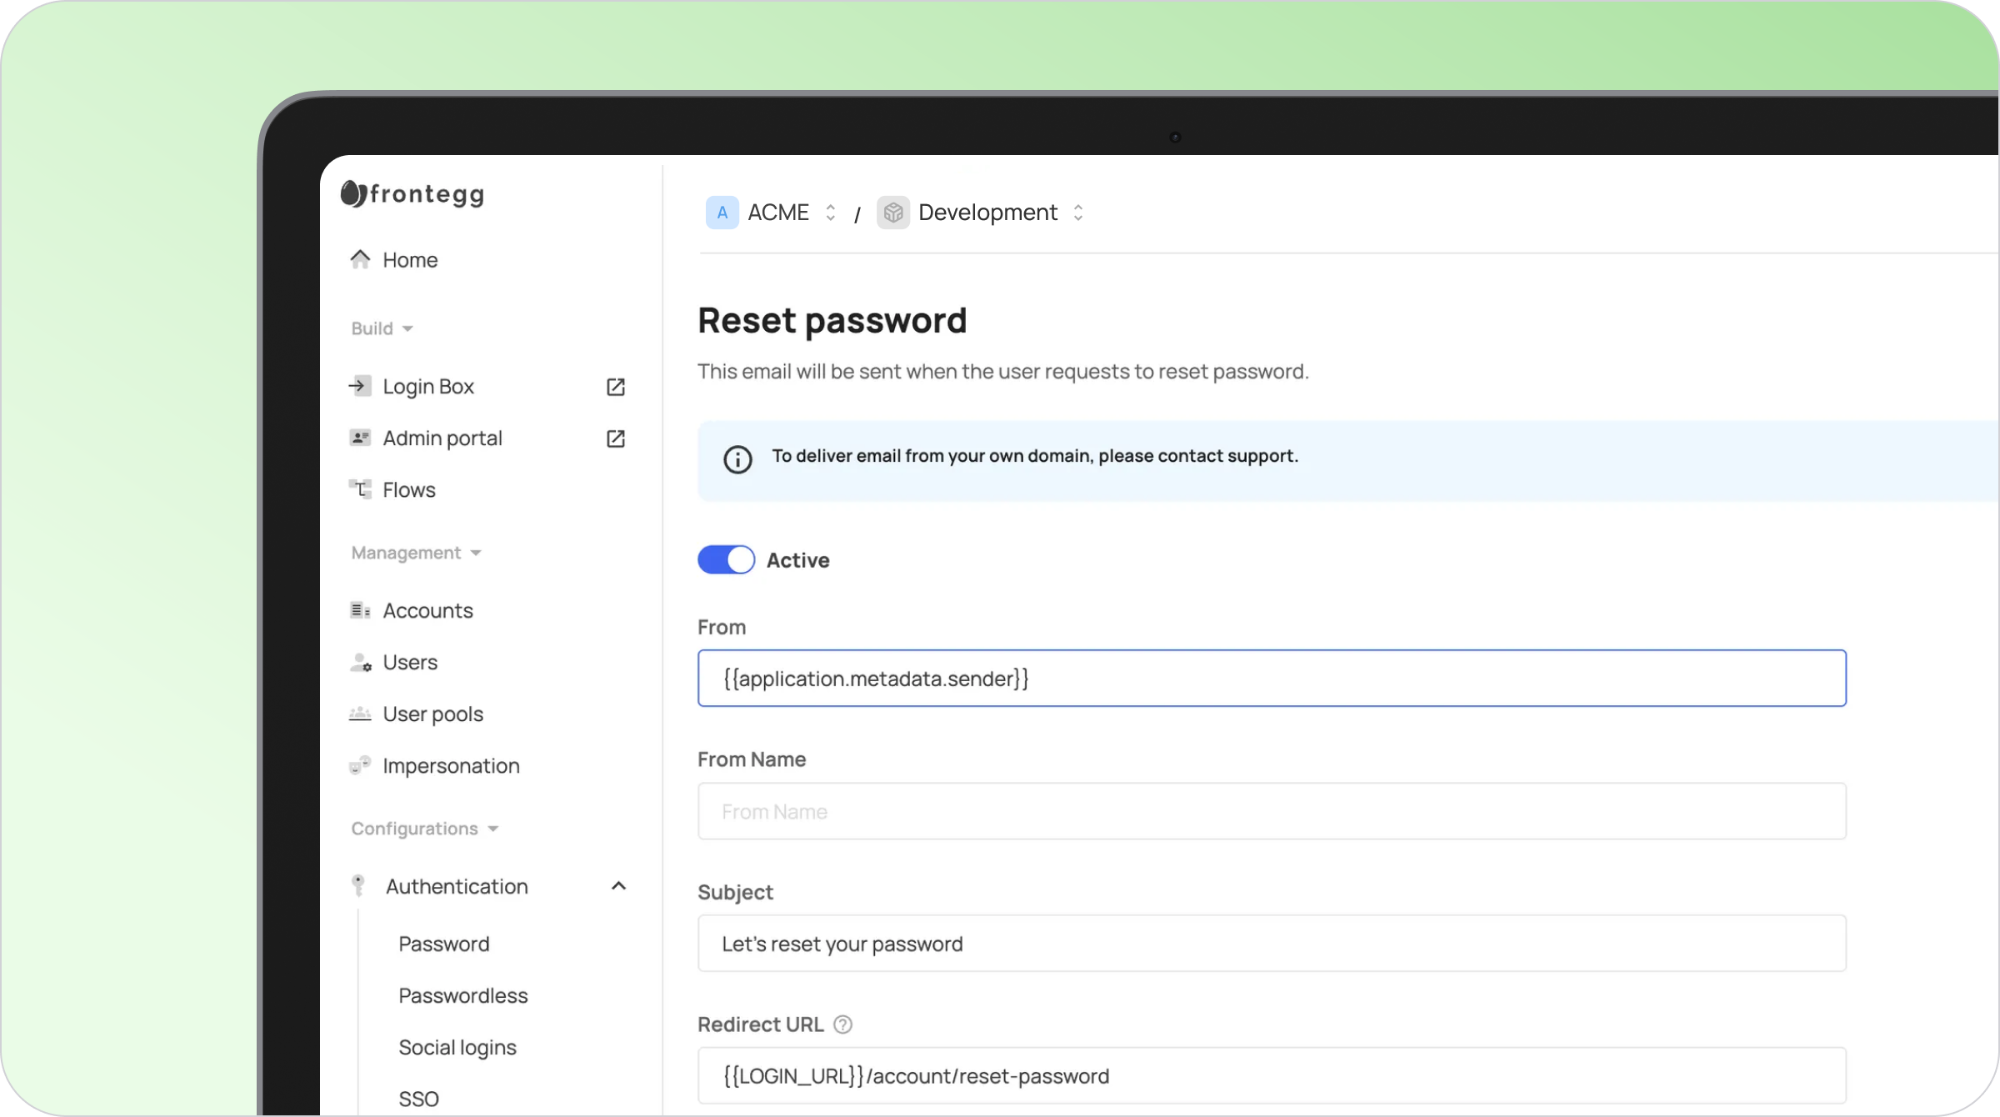Click the From Name input field

click(x=1272, y=811)
